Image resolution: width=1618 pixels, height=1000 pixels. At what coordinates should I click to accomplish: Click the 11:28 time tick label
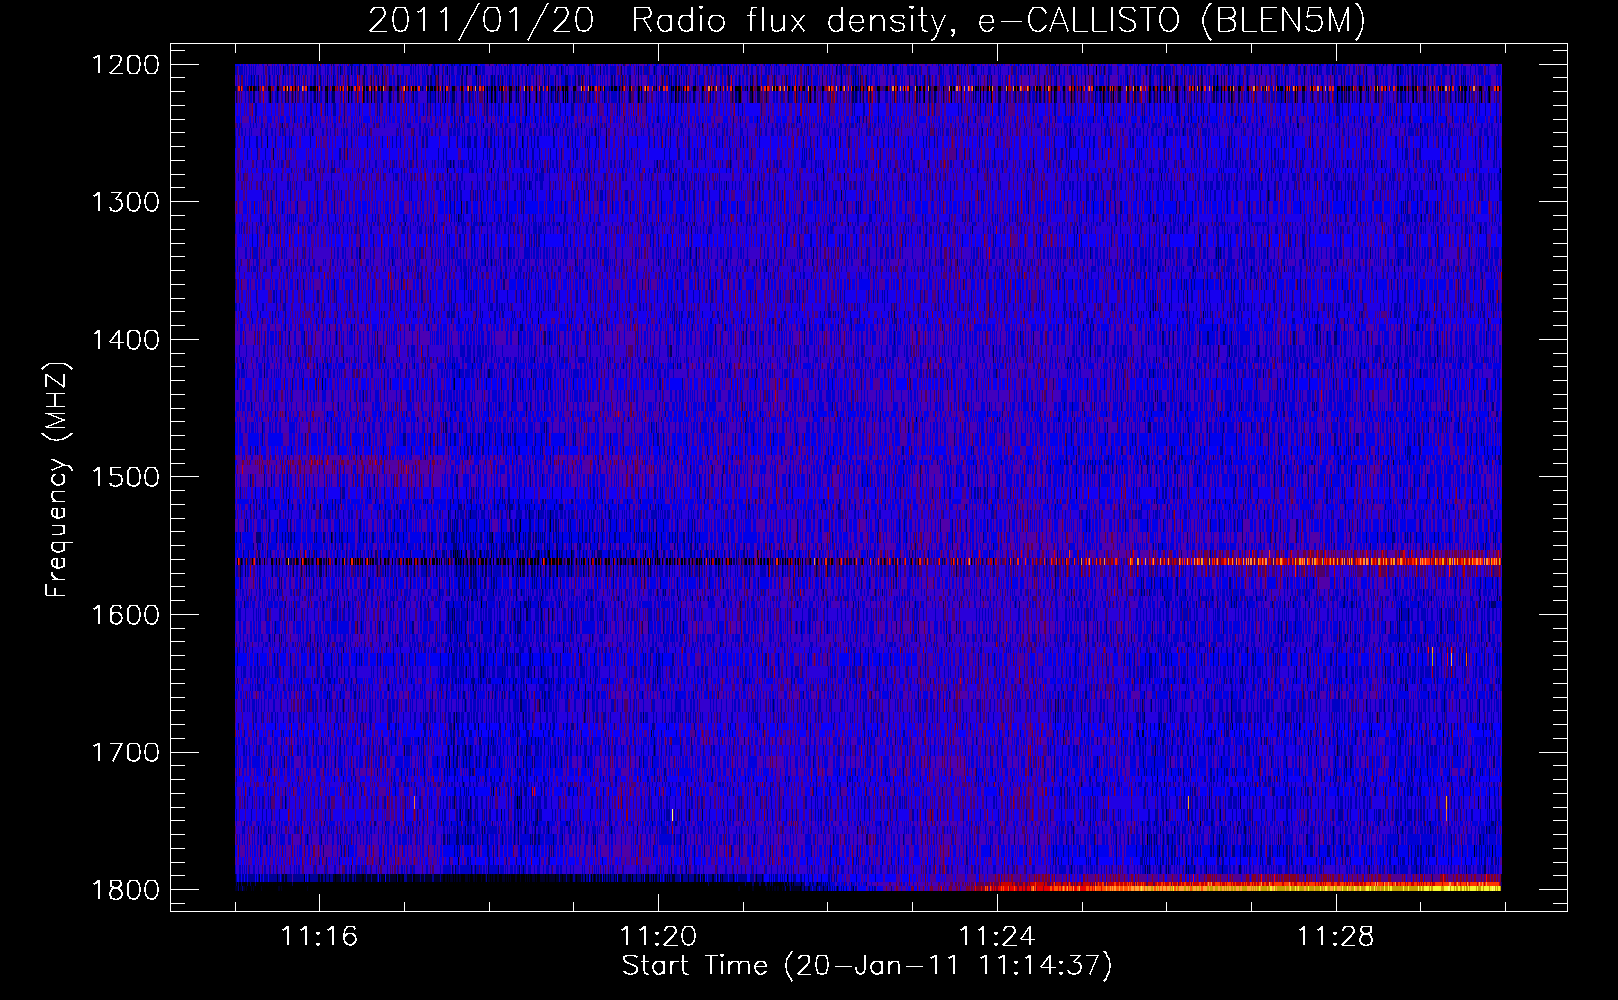pyautogui.click(x=1336, y=937)
